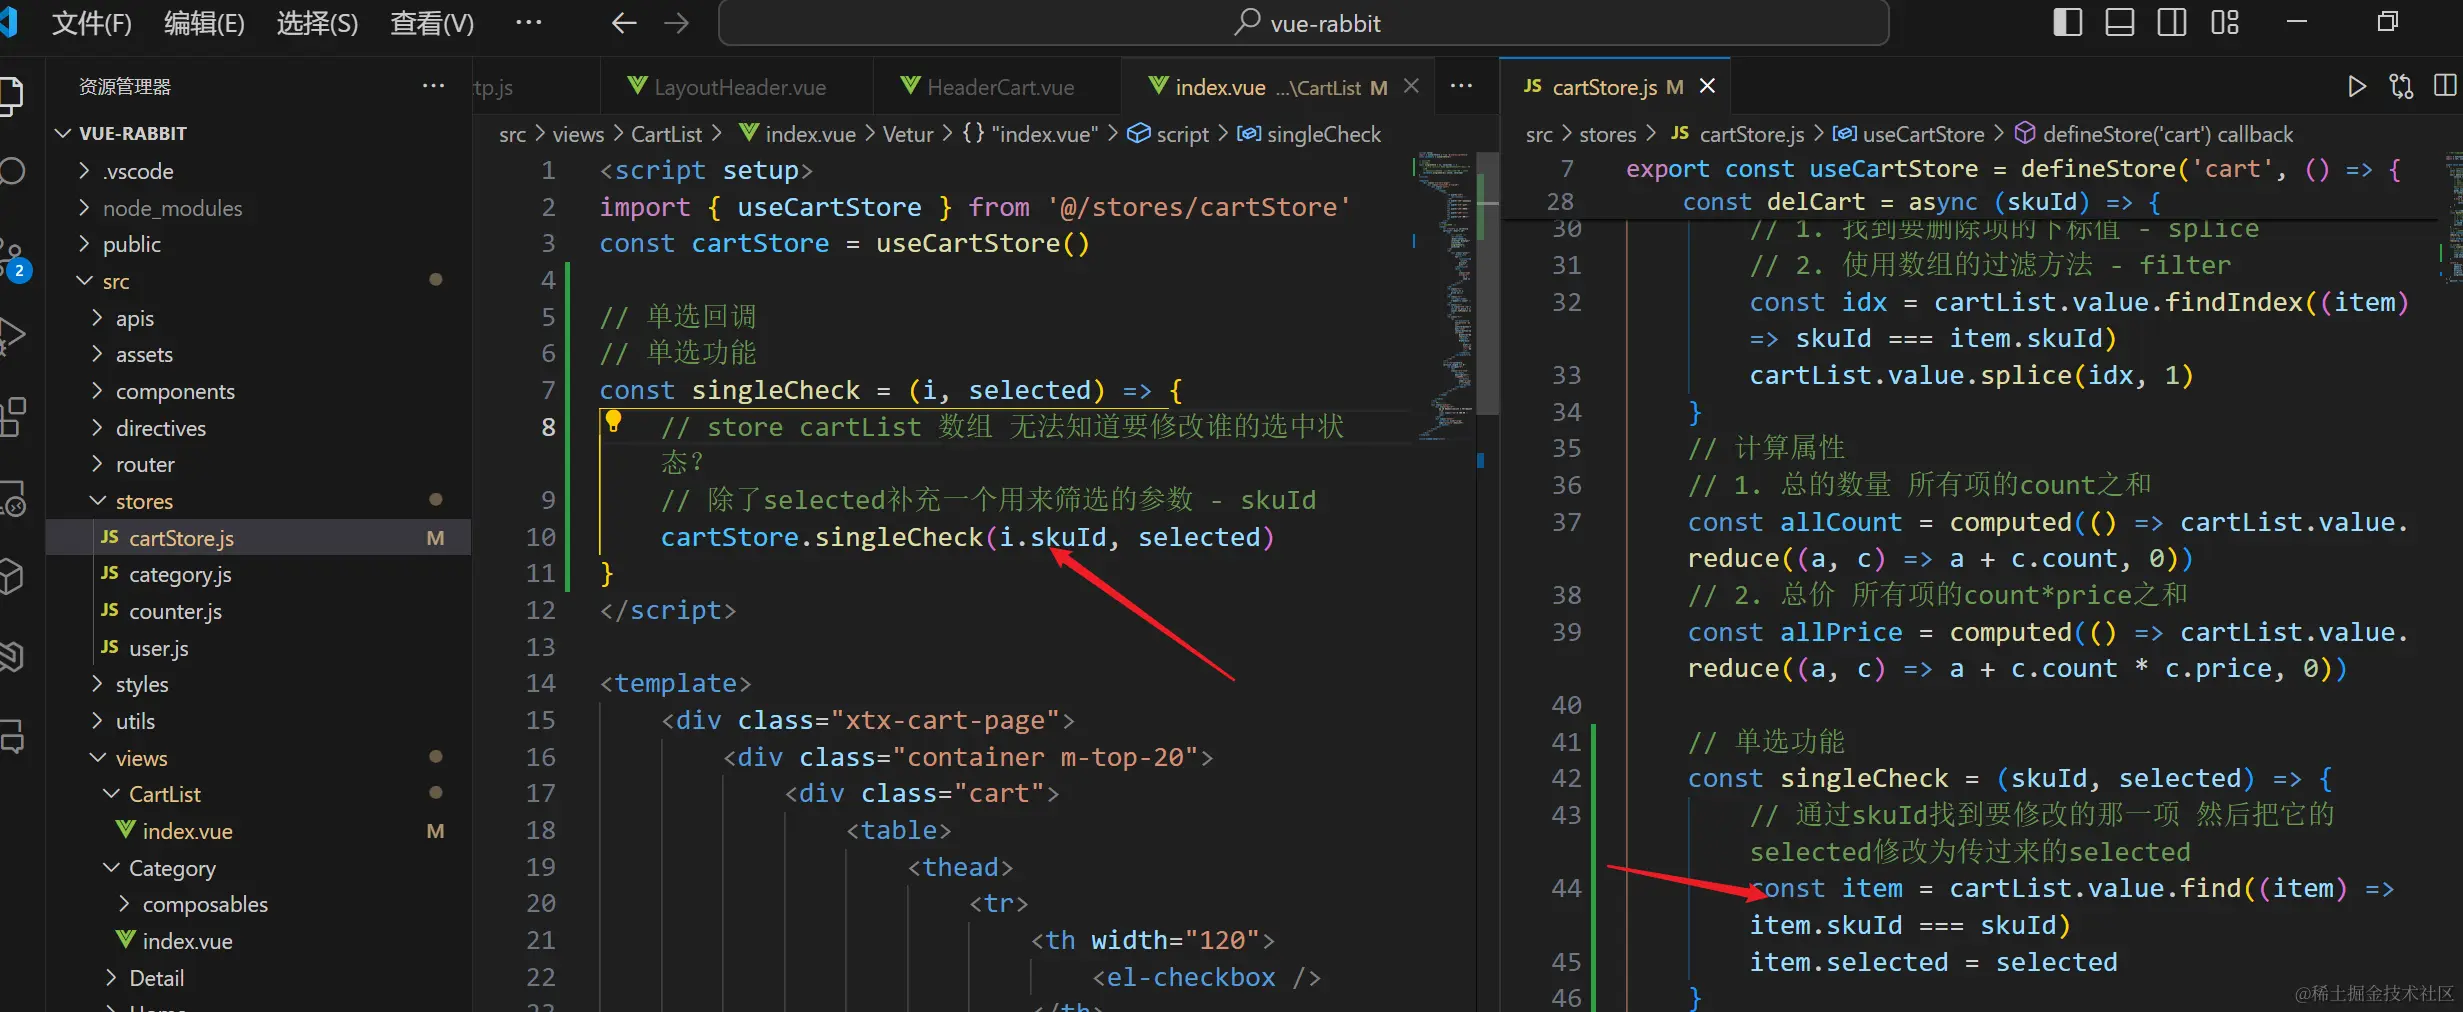This screenshot has width=2463, height=1012.
Task: Open the customize layout icon
Action: click(2225, 22)
